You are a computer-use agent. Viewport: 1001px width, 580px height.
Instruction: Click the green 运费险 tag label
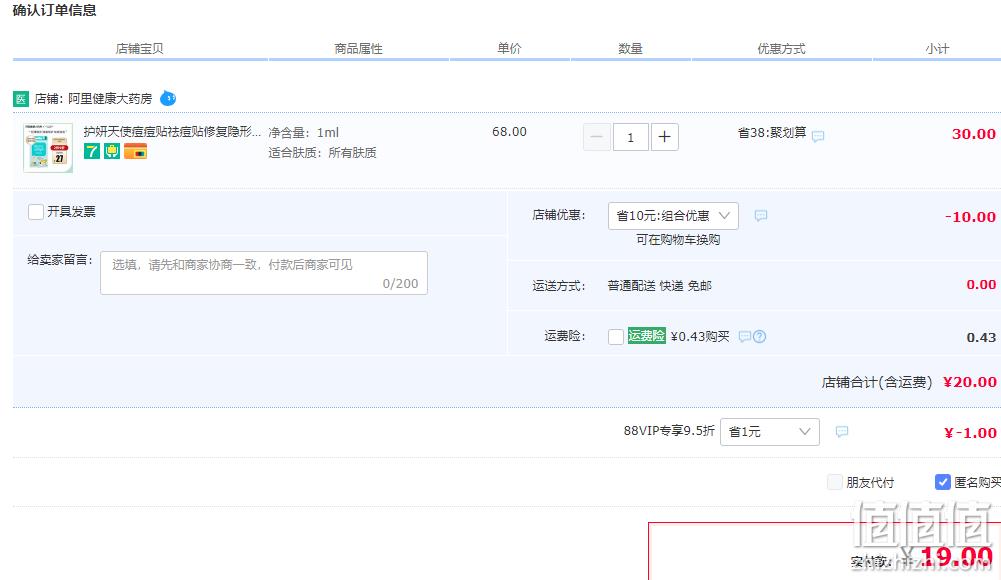(646, 336)
